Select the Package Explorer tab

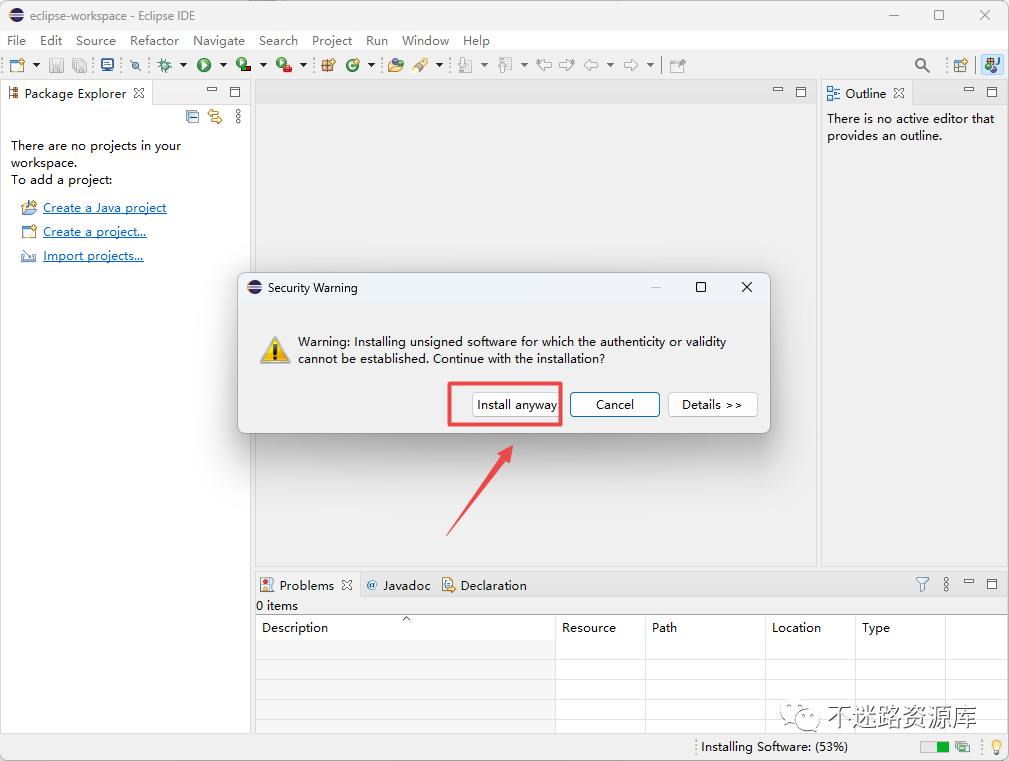click(x=76, y=93)
